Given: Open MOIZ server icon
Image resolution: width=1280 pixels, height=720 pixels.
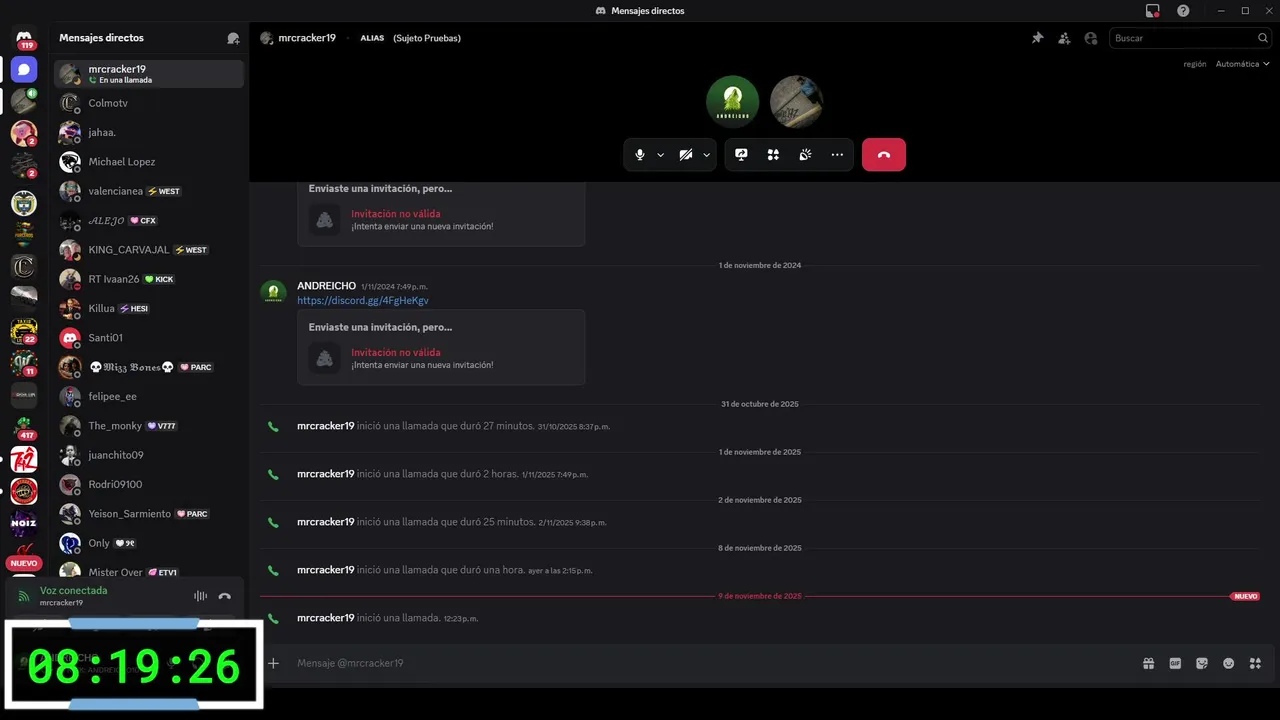Looking at the screenshot, I should (24, 524).
